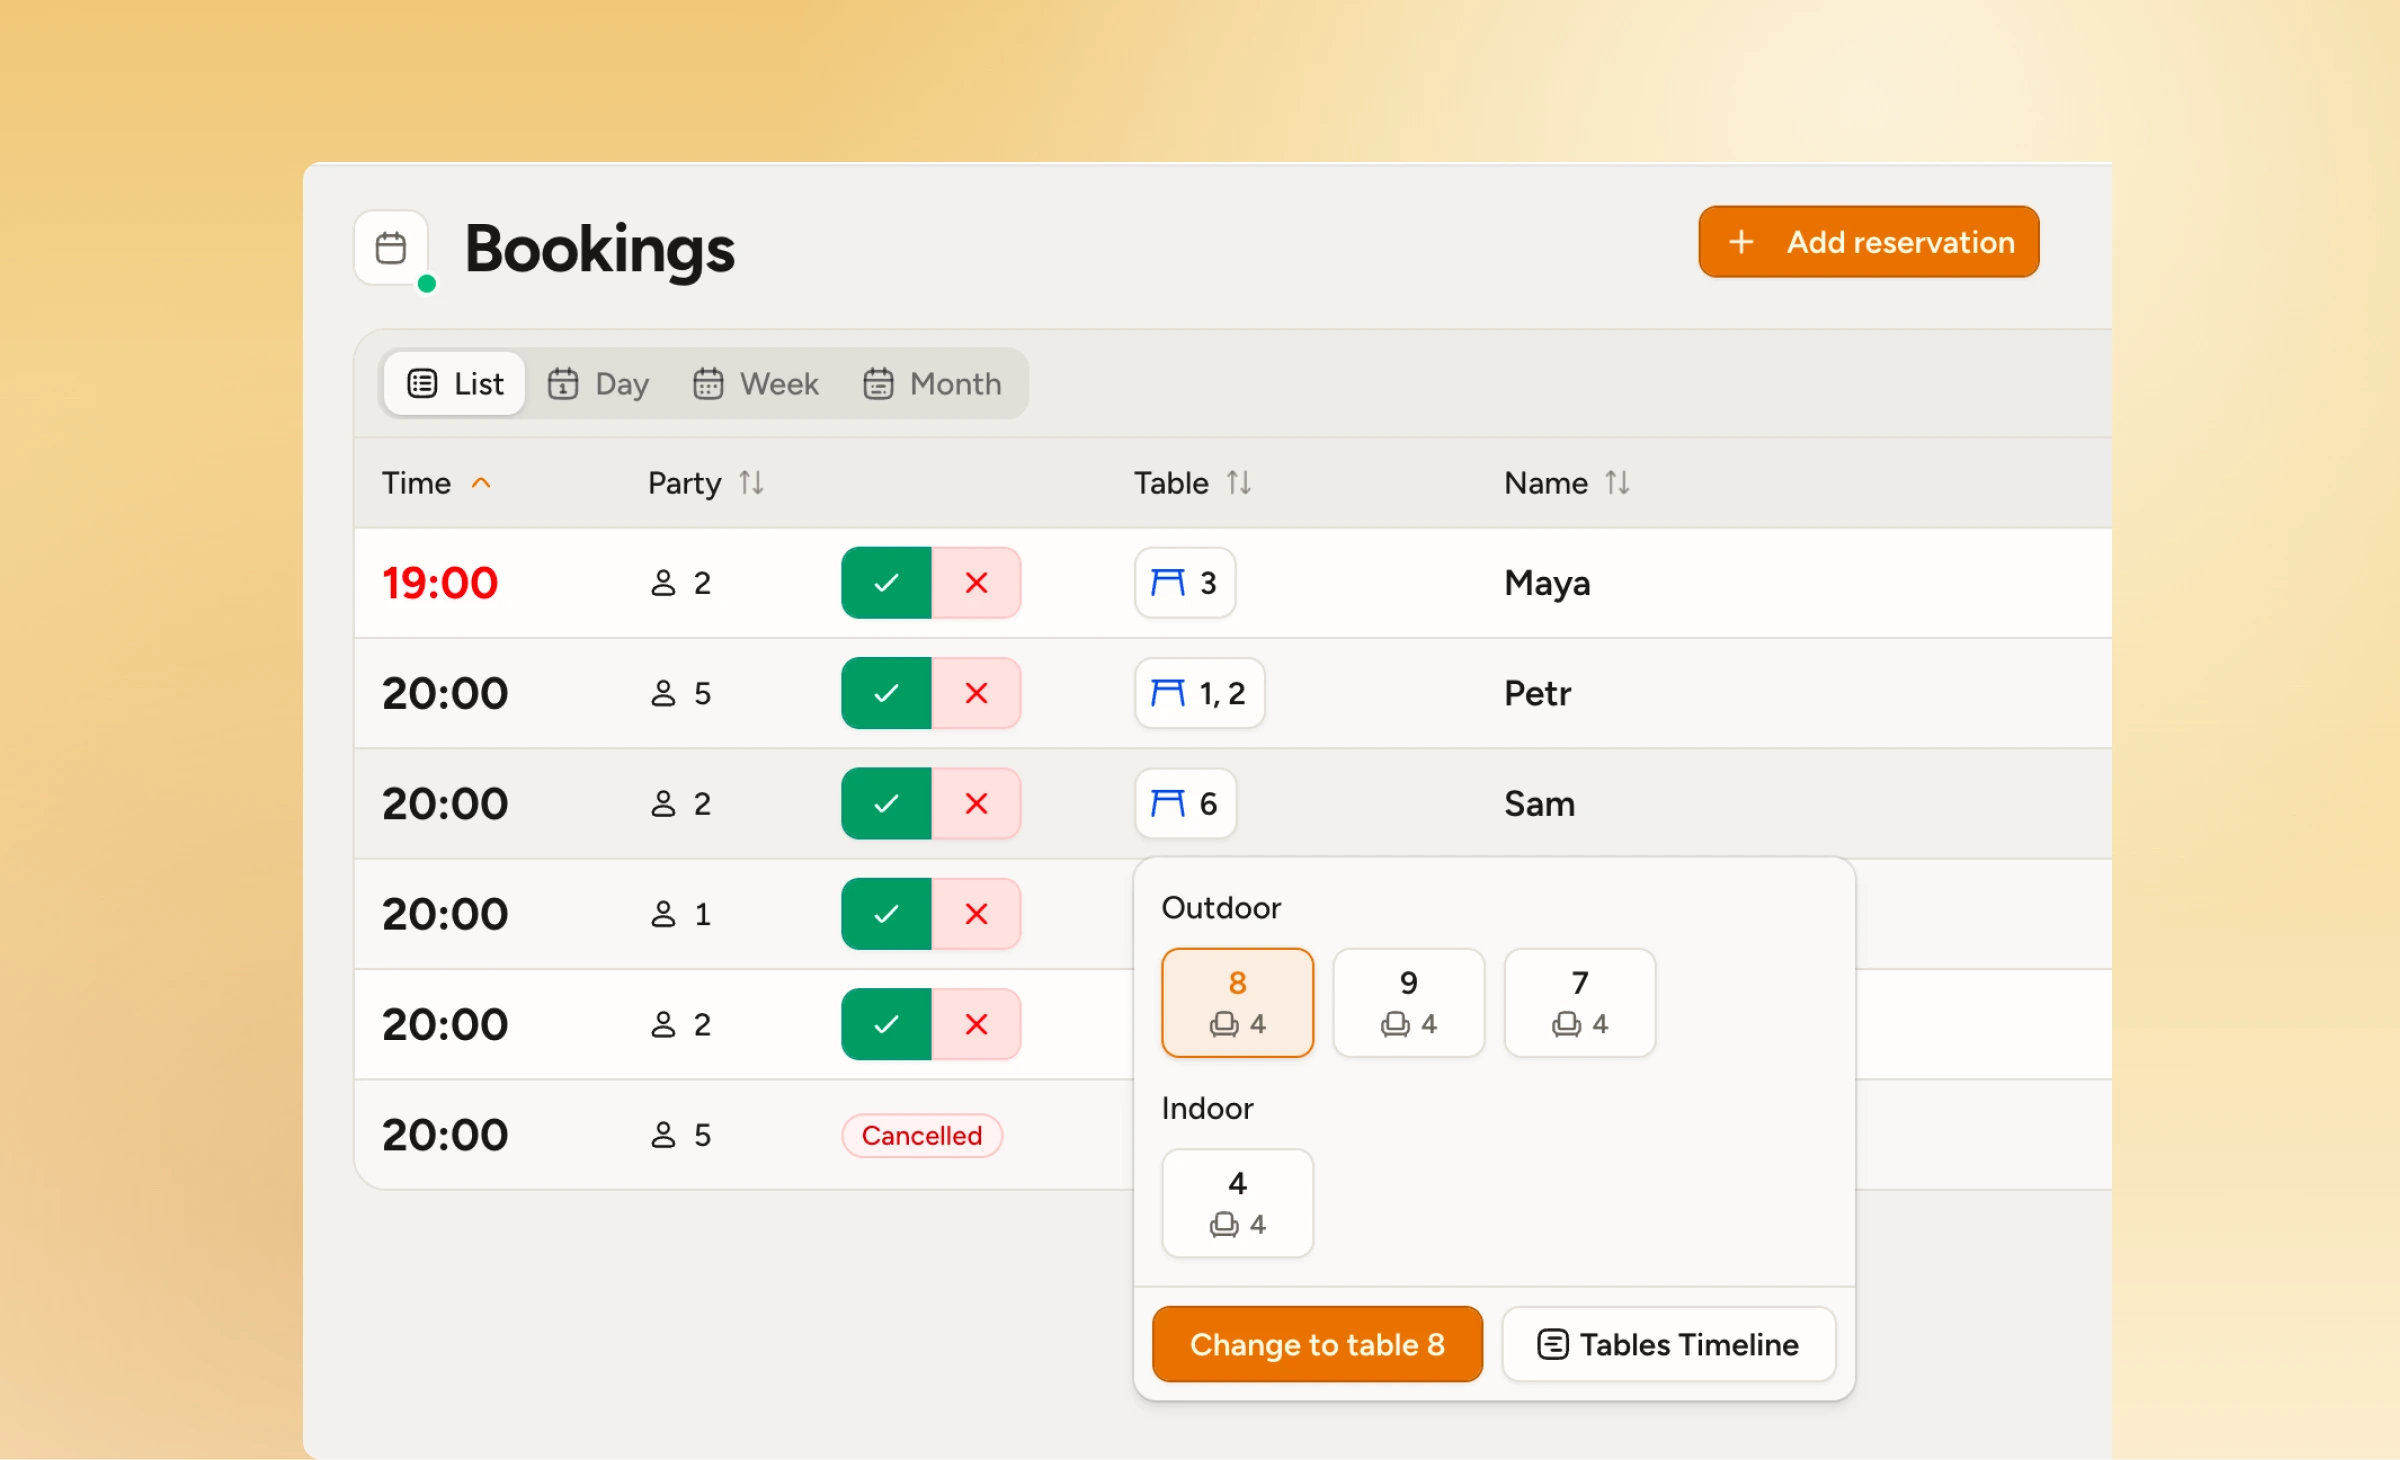Sort by Name column arrows
This screenshot has height=1460, width=2400.
1618,483
